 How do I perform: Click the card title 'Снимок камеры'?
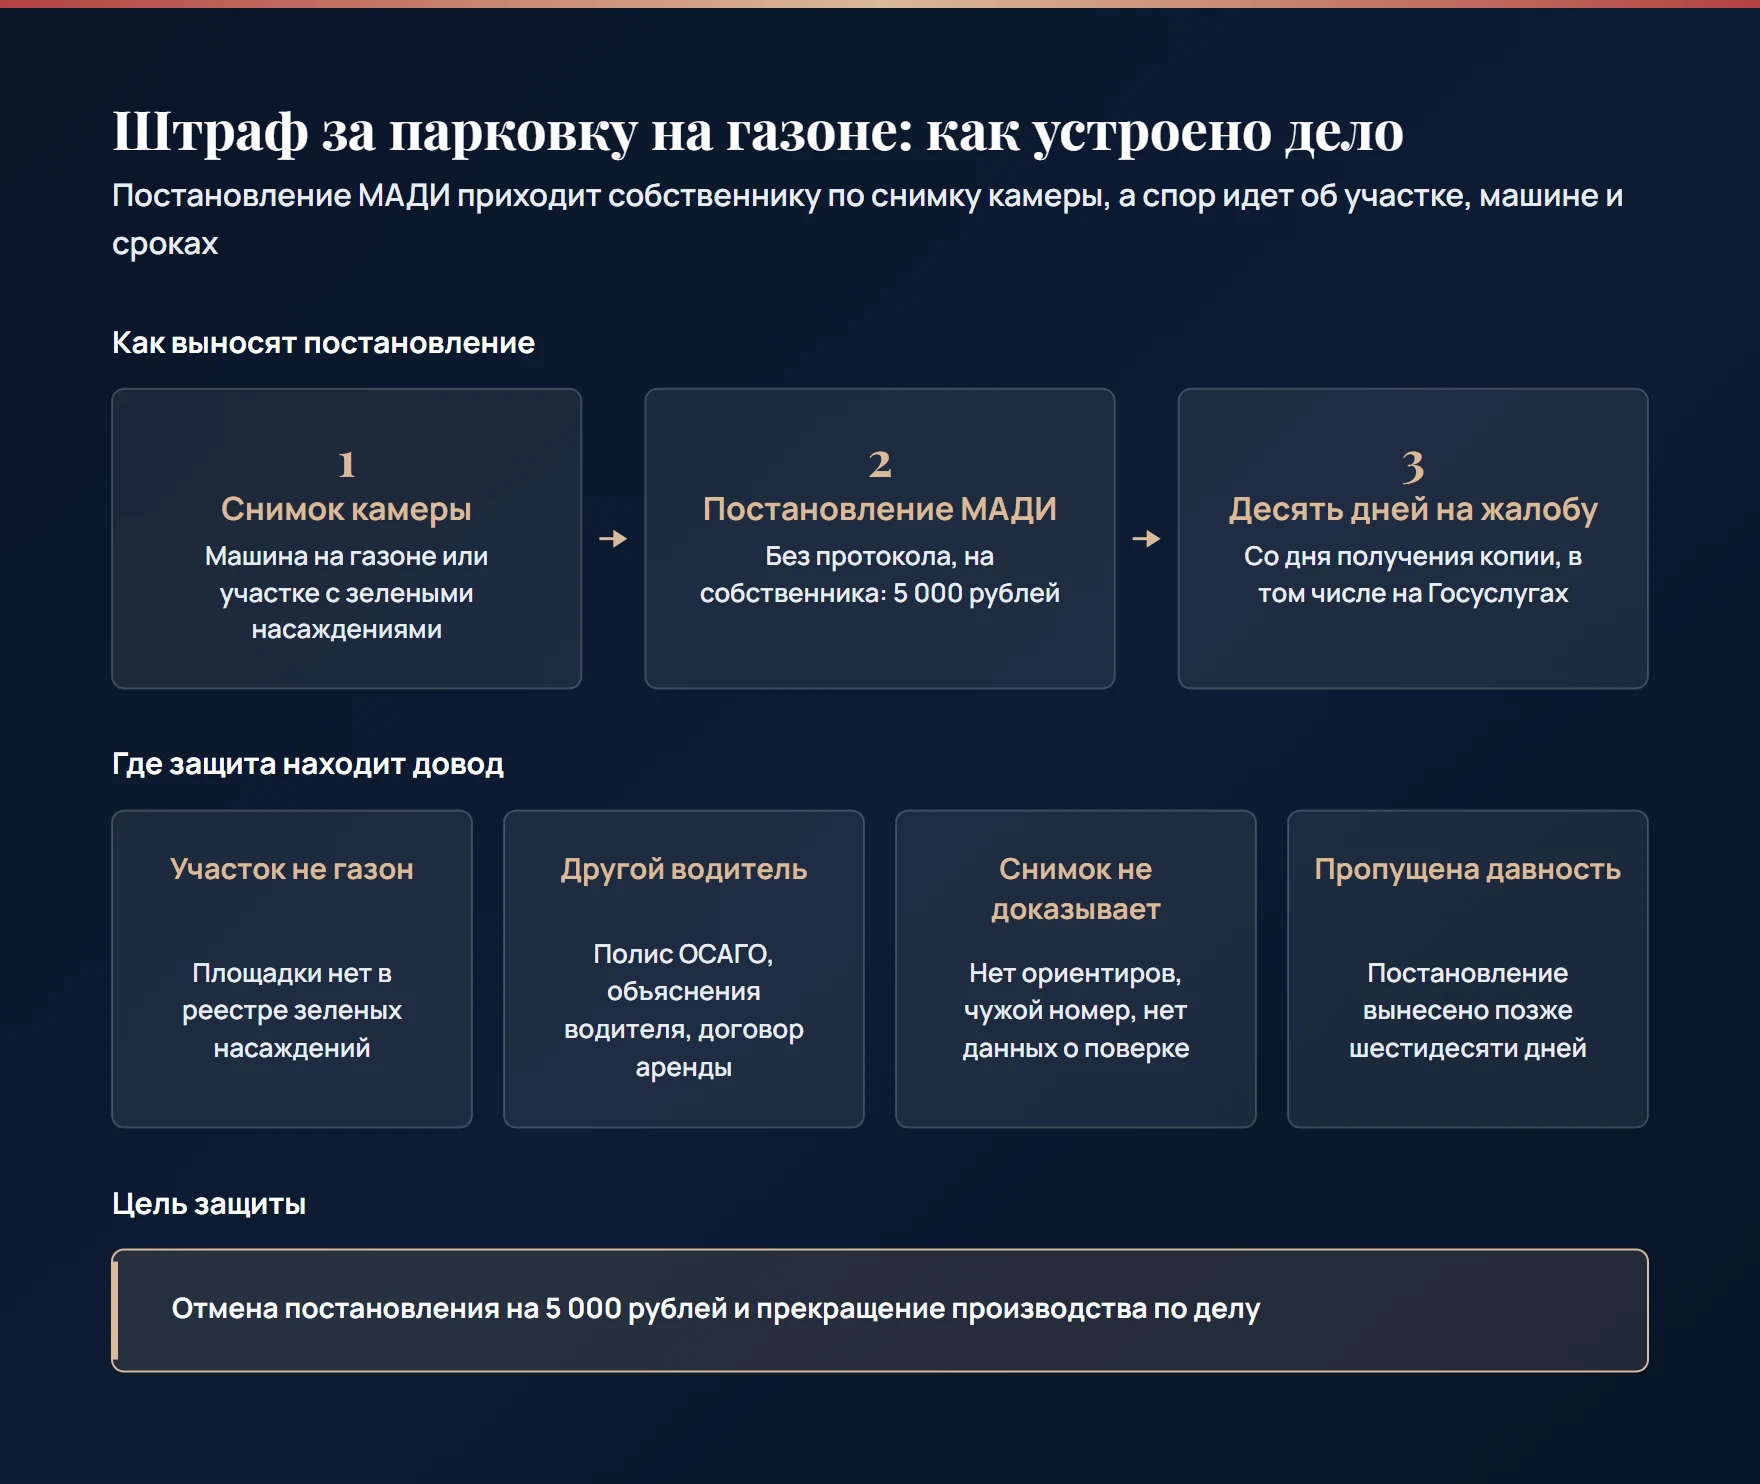[x=346, y=509]
